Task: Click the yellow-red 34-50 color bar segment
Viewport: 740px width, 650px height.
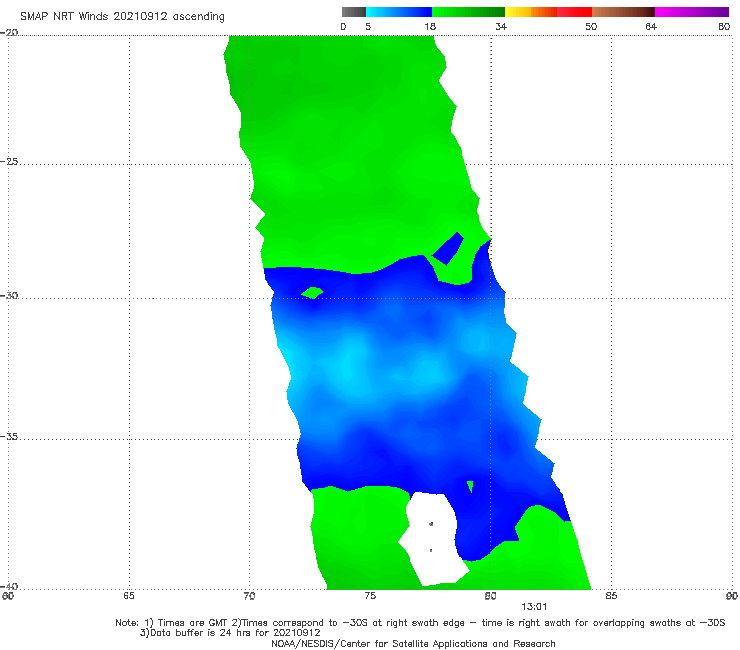Action: point(548,12)
